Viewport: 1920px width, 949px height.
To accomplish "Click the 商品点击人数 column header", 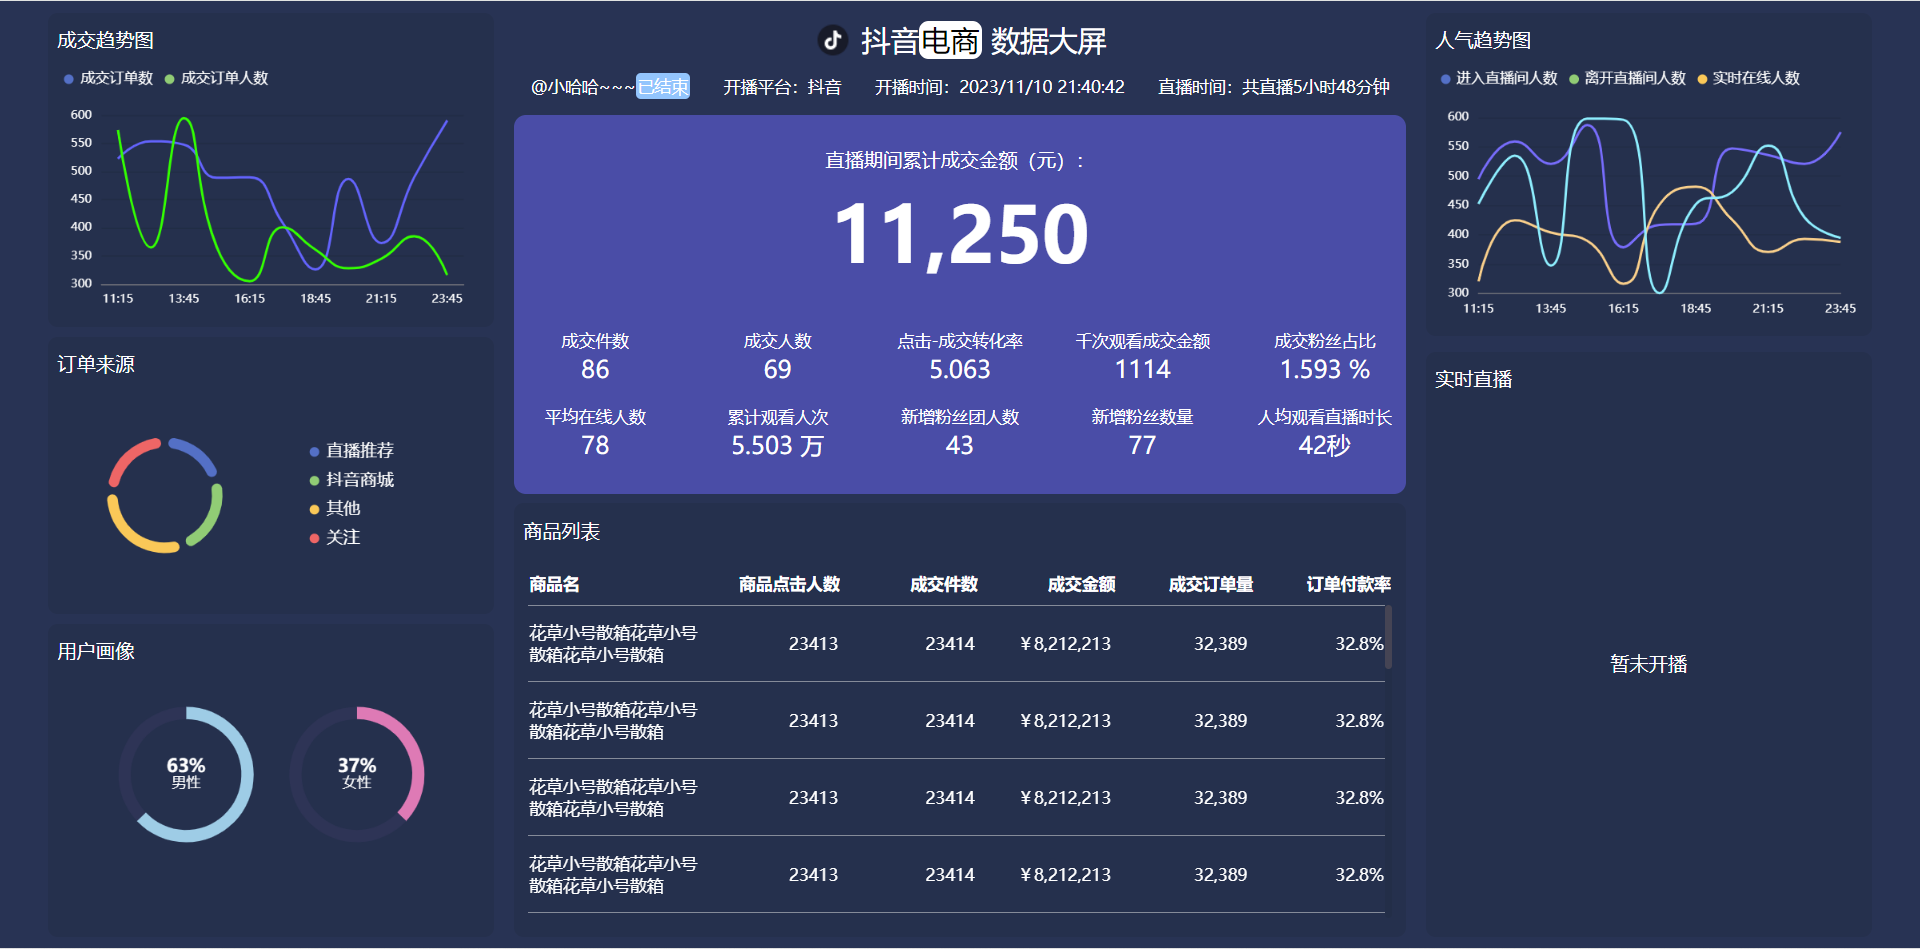I will (789, 585).
